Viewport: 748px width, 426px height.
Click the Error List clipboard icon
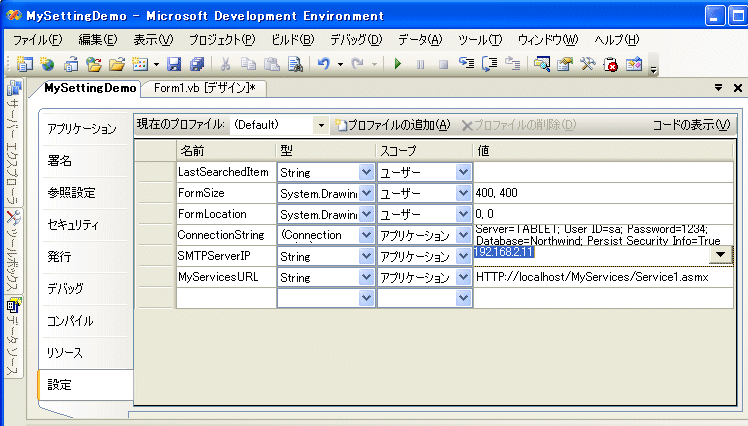[611, 64]
